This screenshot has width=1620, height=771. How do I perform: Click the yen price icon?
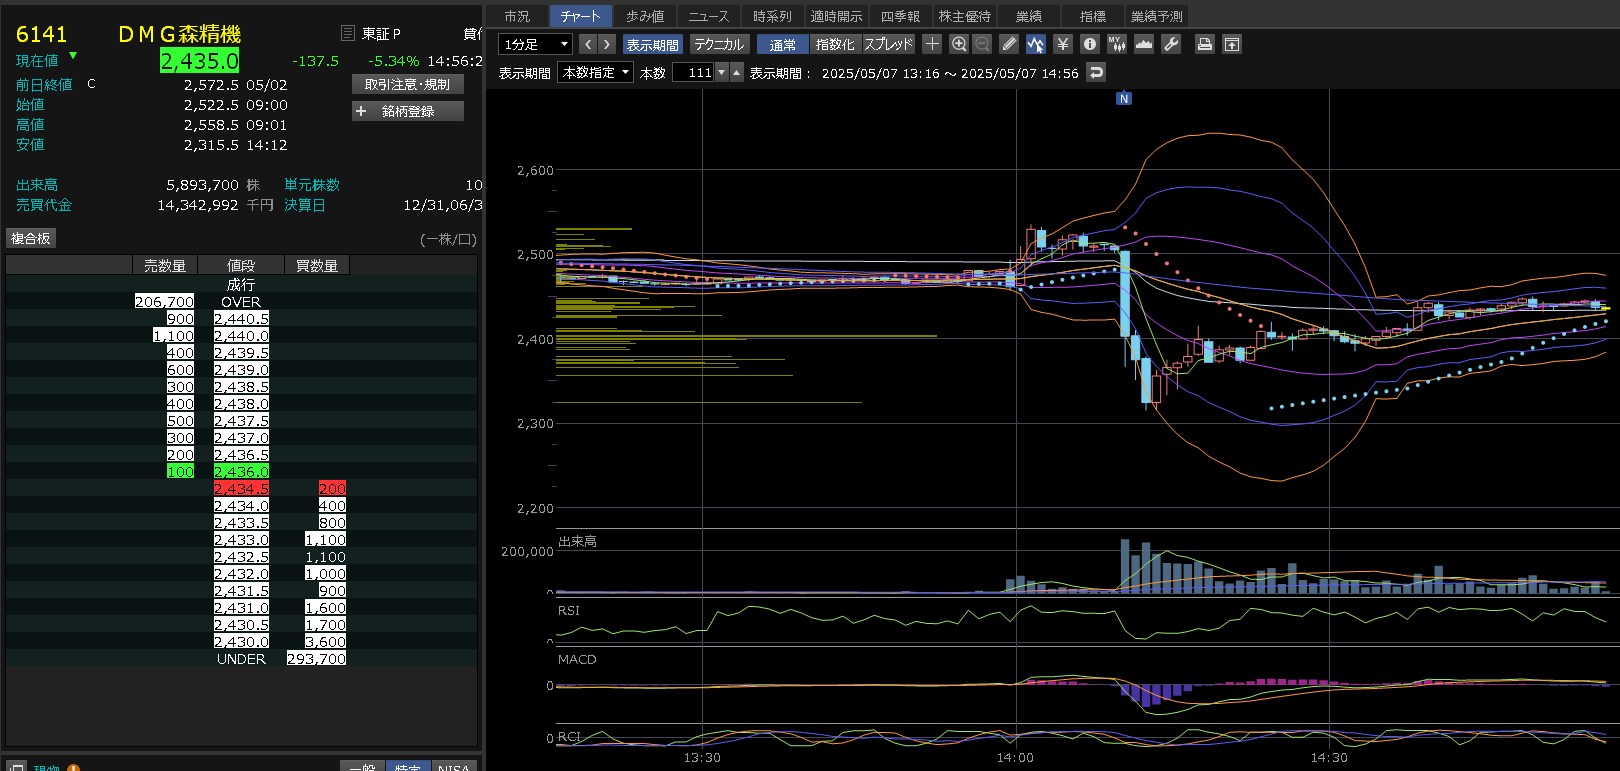[x=1063, y=44]
